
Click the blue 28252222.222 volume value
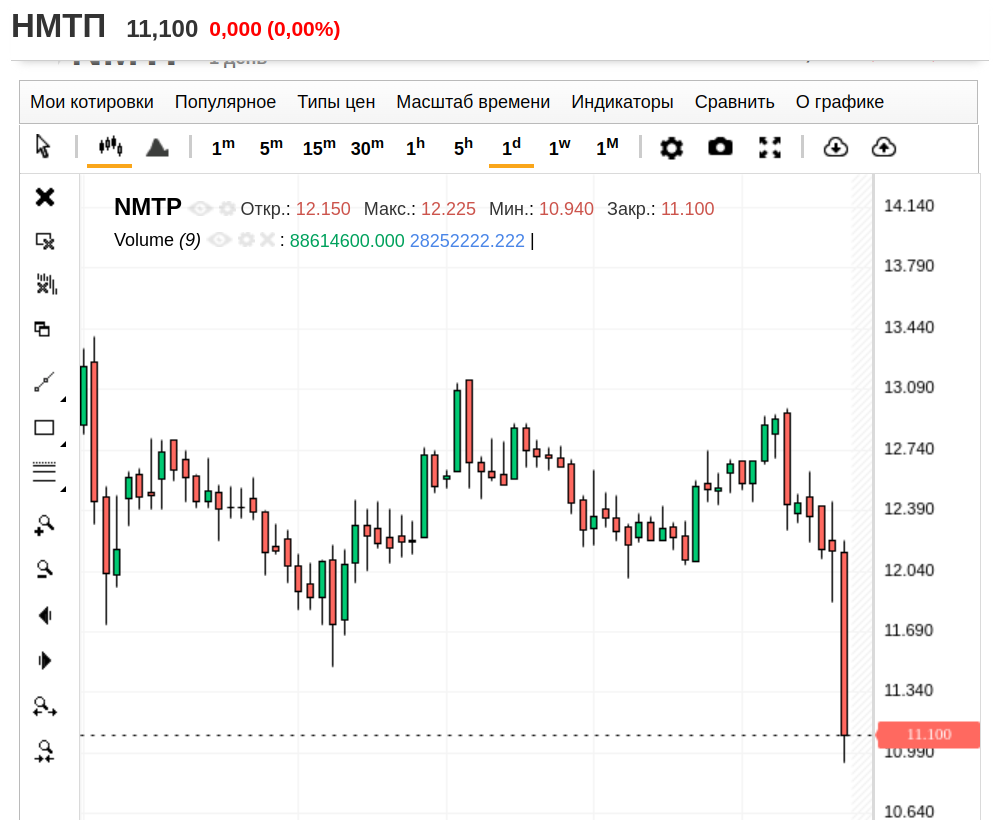[x=468, y=241]
